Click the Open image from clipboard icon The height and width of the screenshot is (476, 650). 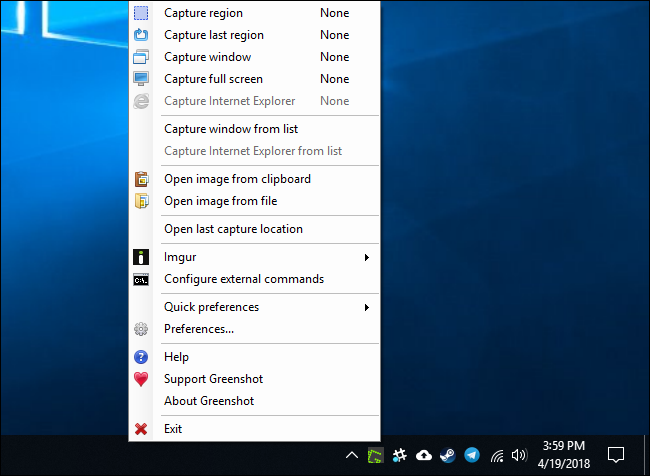[x=141, y=179]
